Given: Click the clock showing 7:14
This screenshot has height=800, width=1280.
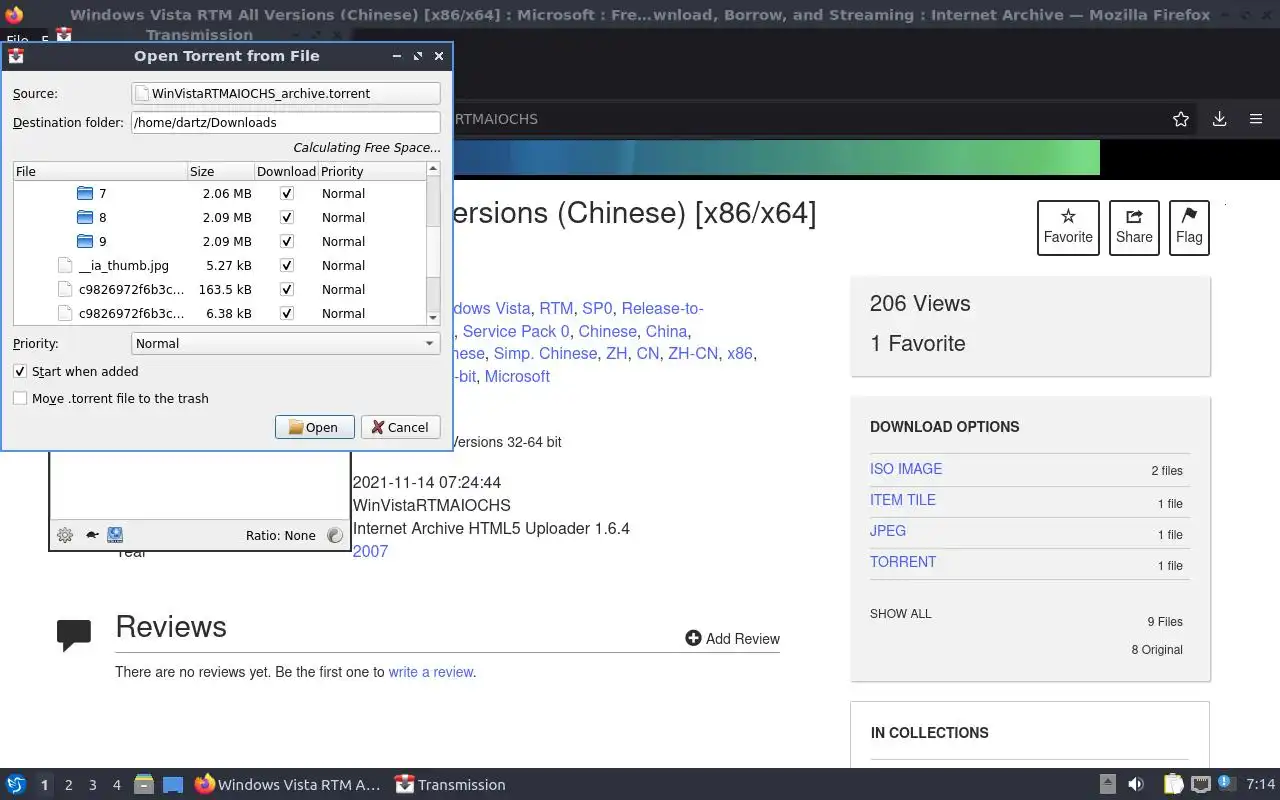Looking at the screenshot, I should (x=1261, y=785).
